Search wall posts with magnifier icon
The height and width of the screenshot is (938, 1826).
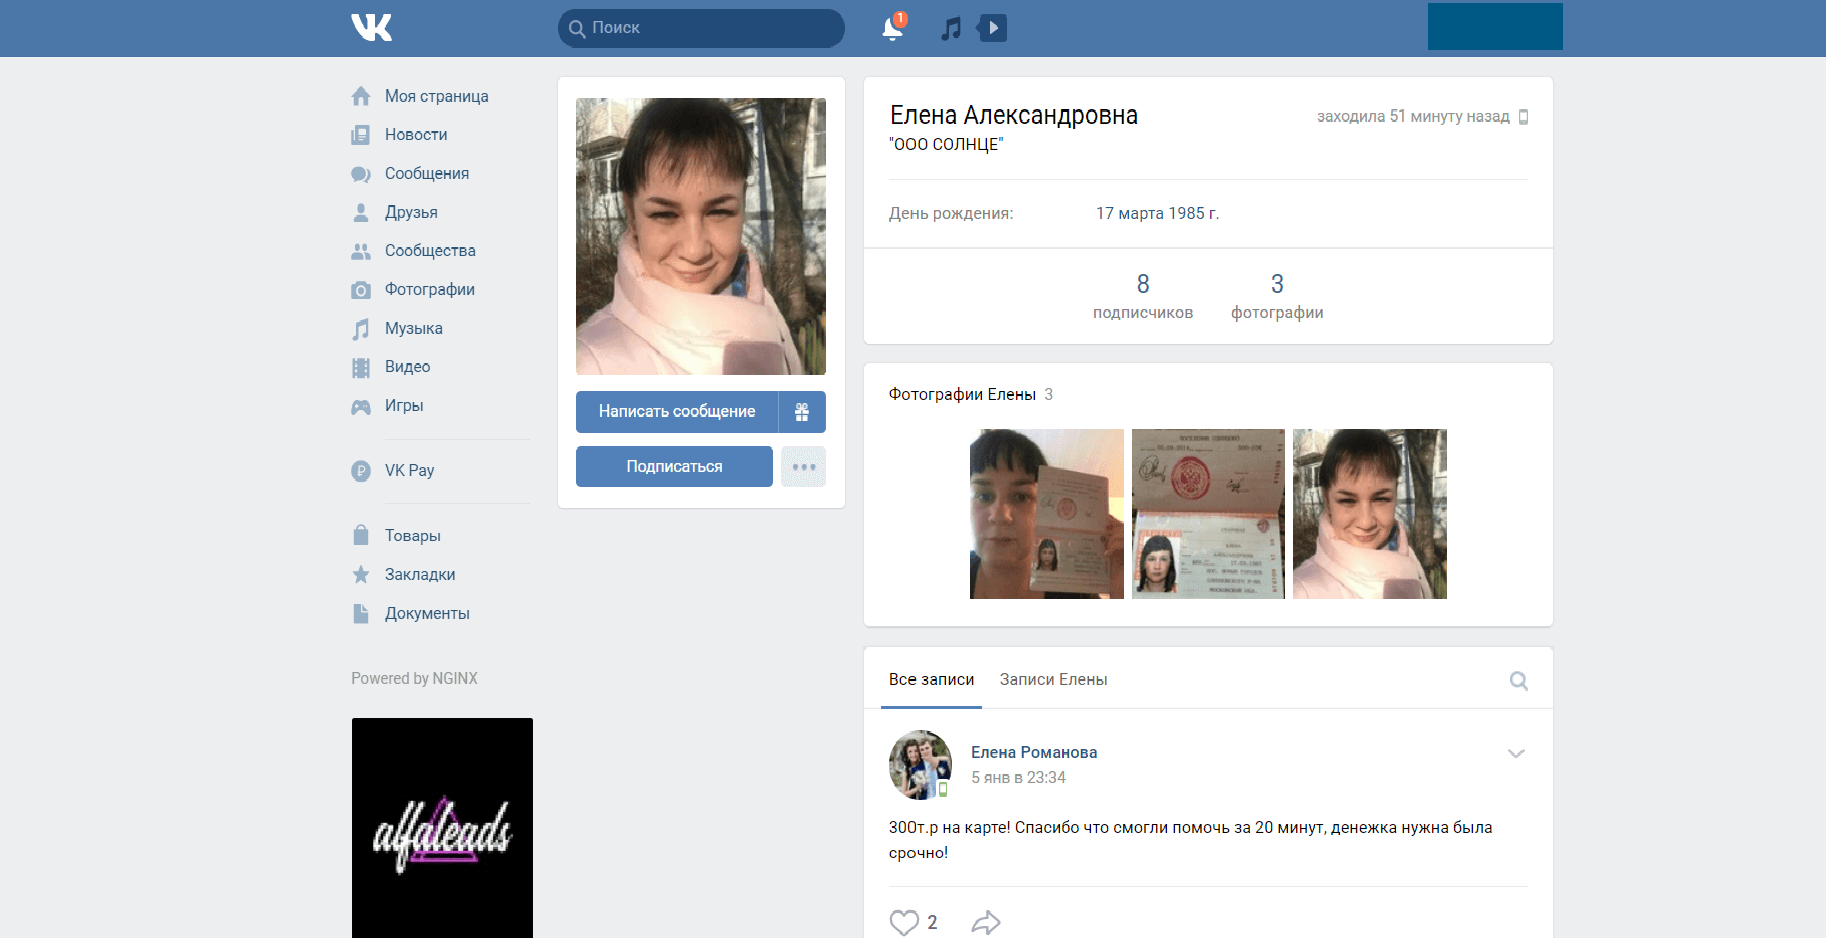click(x=1518, y=681)
